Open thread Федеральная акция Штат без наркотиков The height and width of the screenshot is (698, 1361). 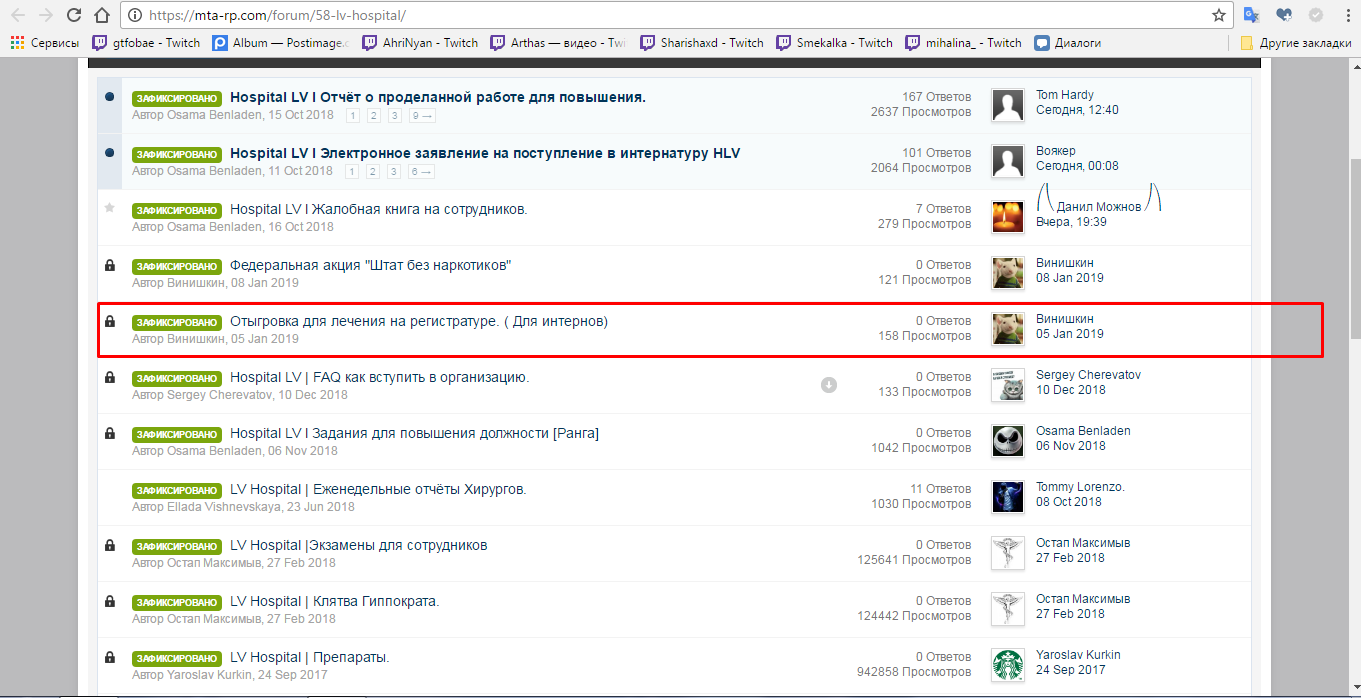point(371,265)
